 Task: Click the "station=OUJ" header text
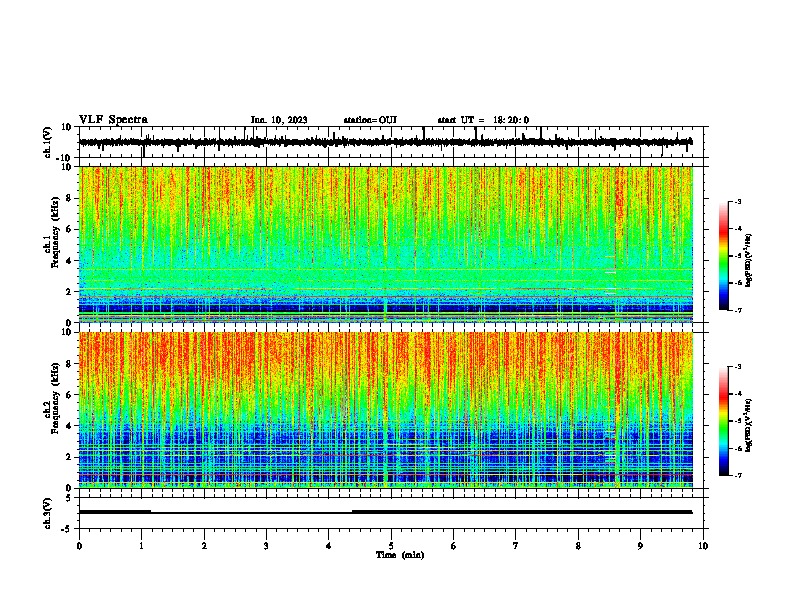click(370, 120)
